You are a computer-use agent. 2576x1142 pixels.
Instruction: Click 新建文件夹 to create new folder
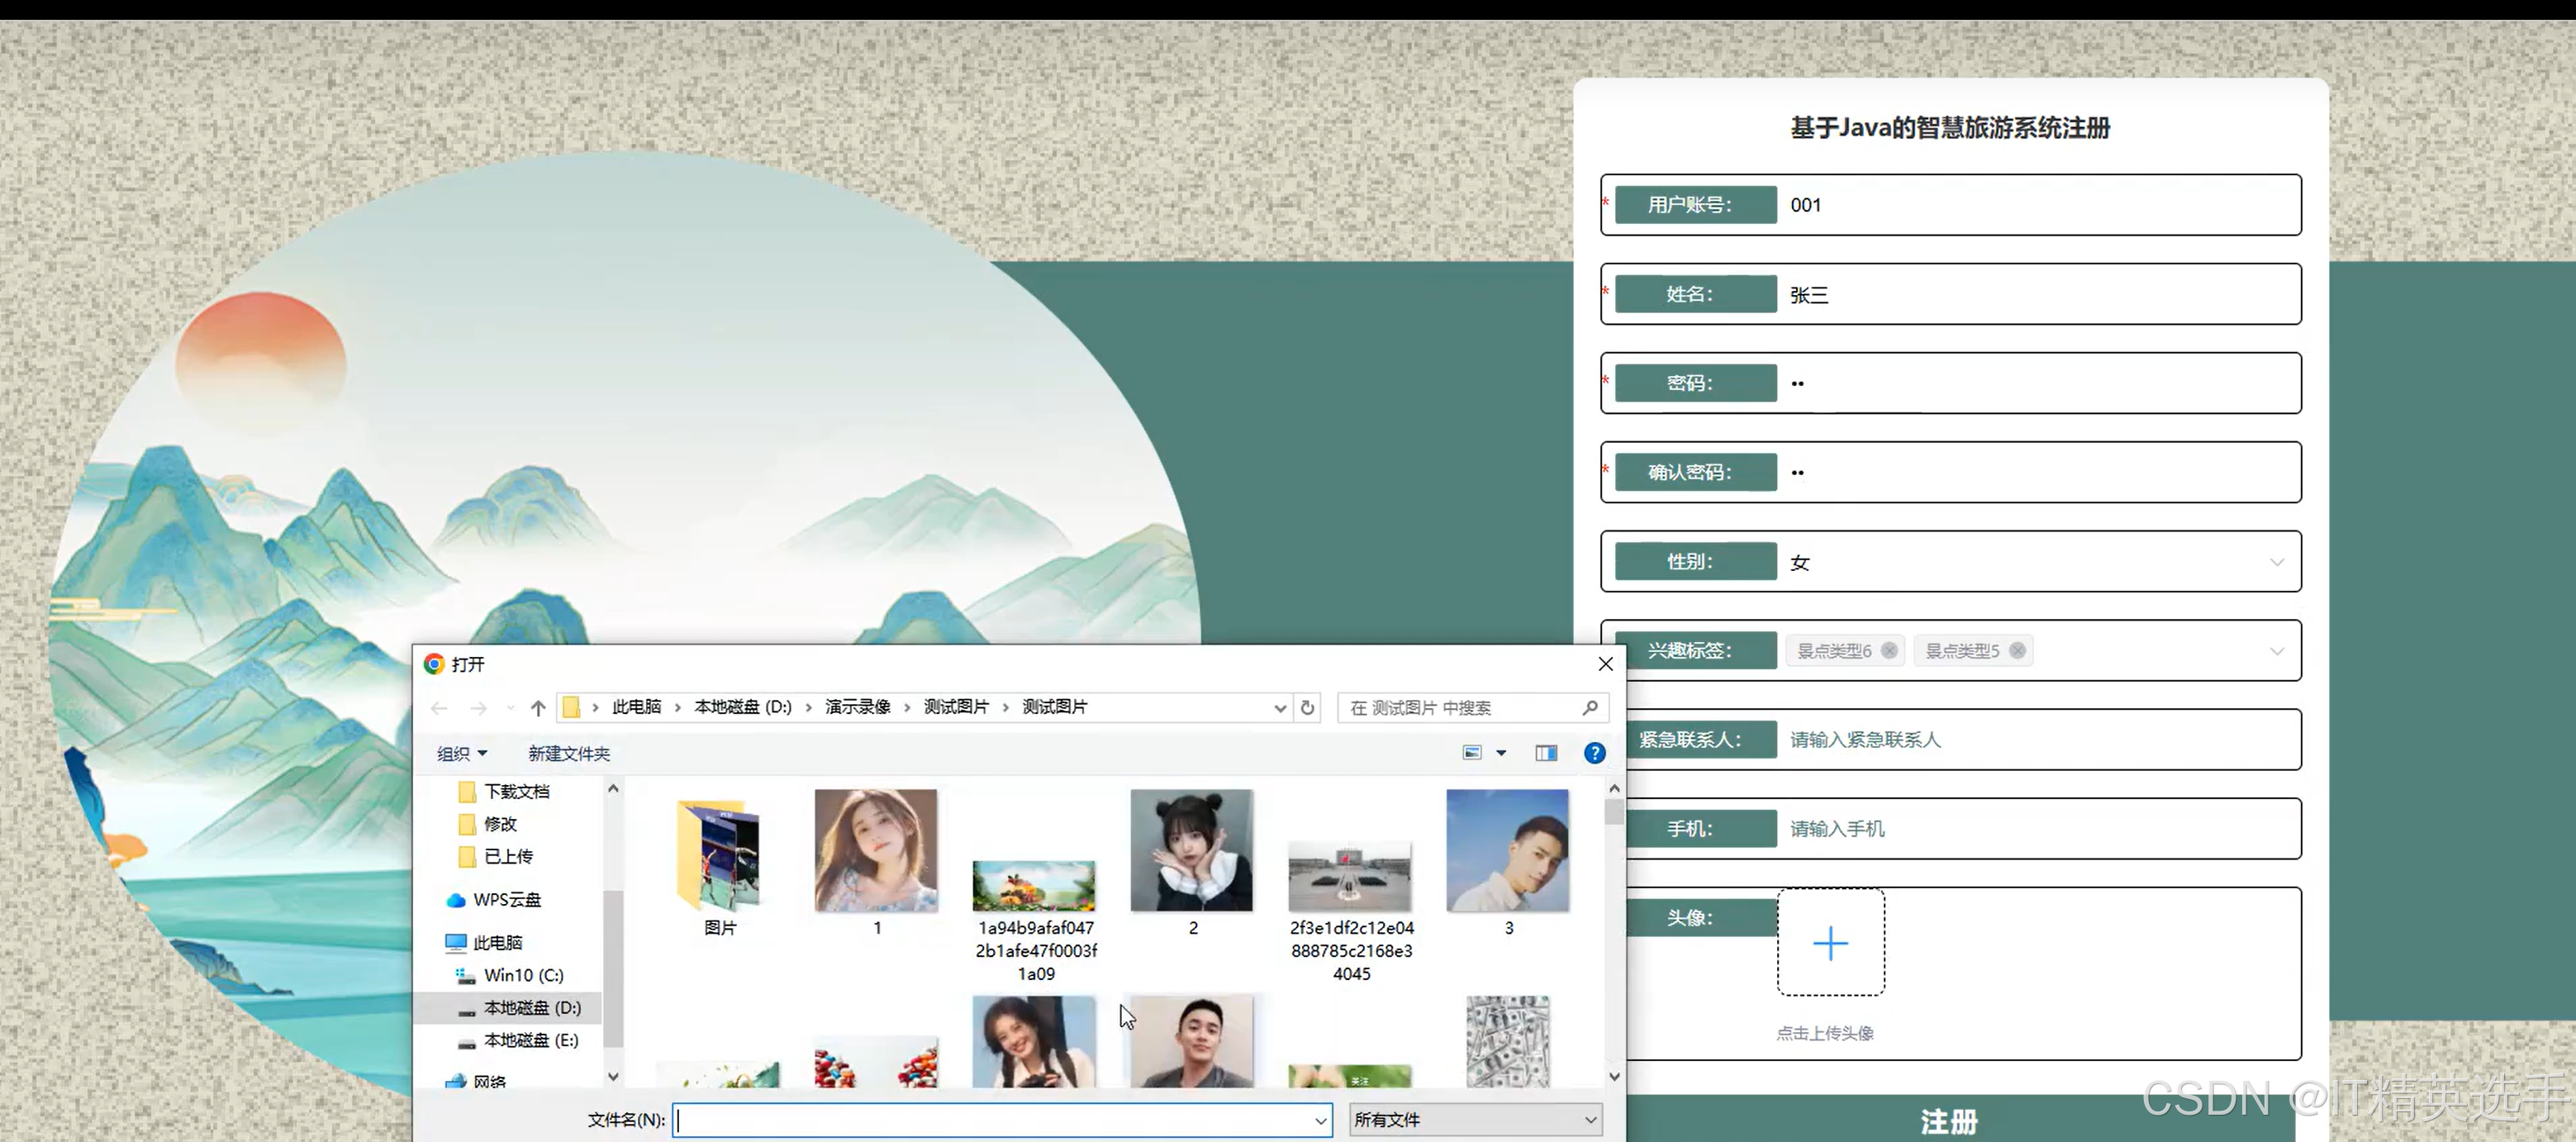click(568, 753)
